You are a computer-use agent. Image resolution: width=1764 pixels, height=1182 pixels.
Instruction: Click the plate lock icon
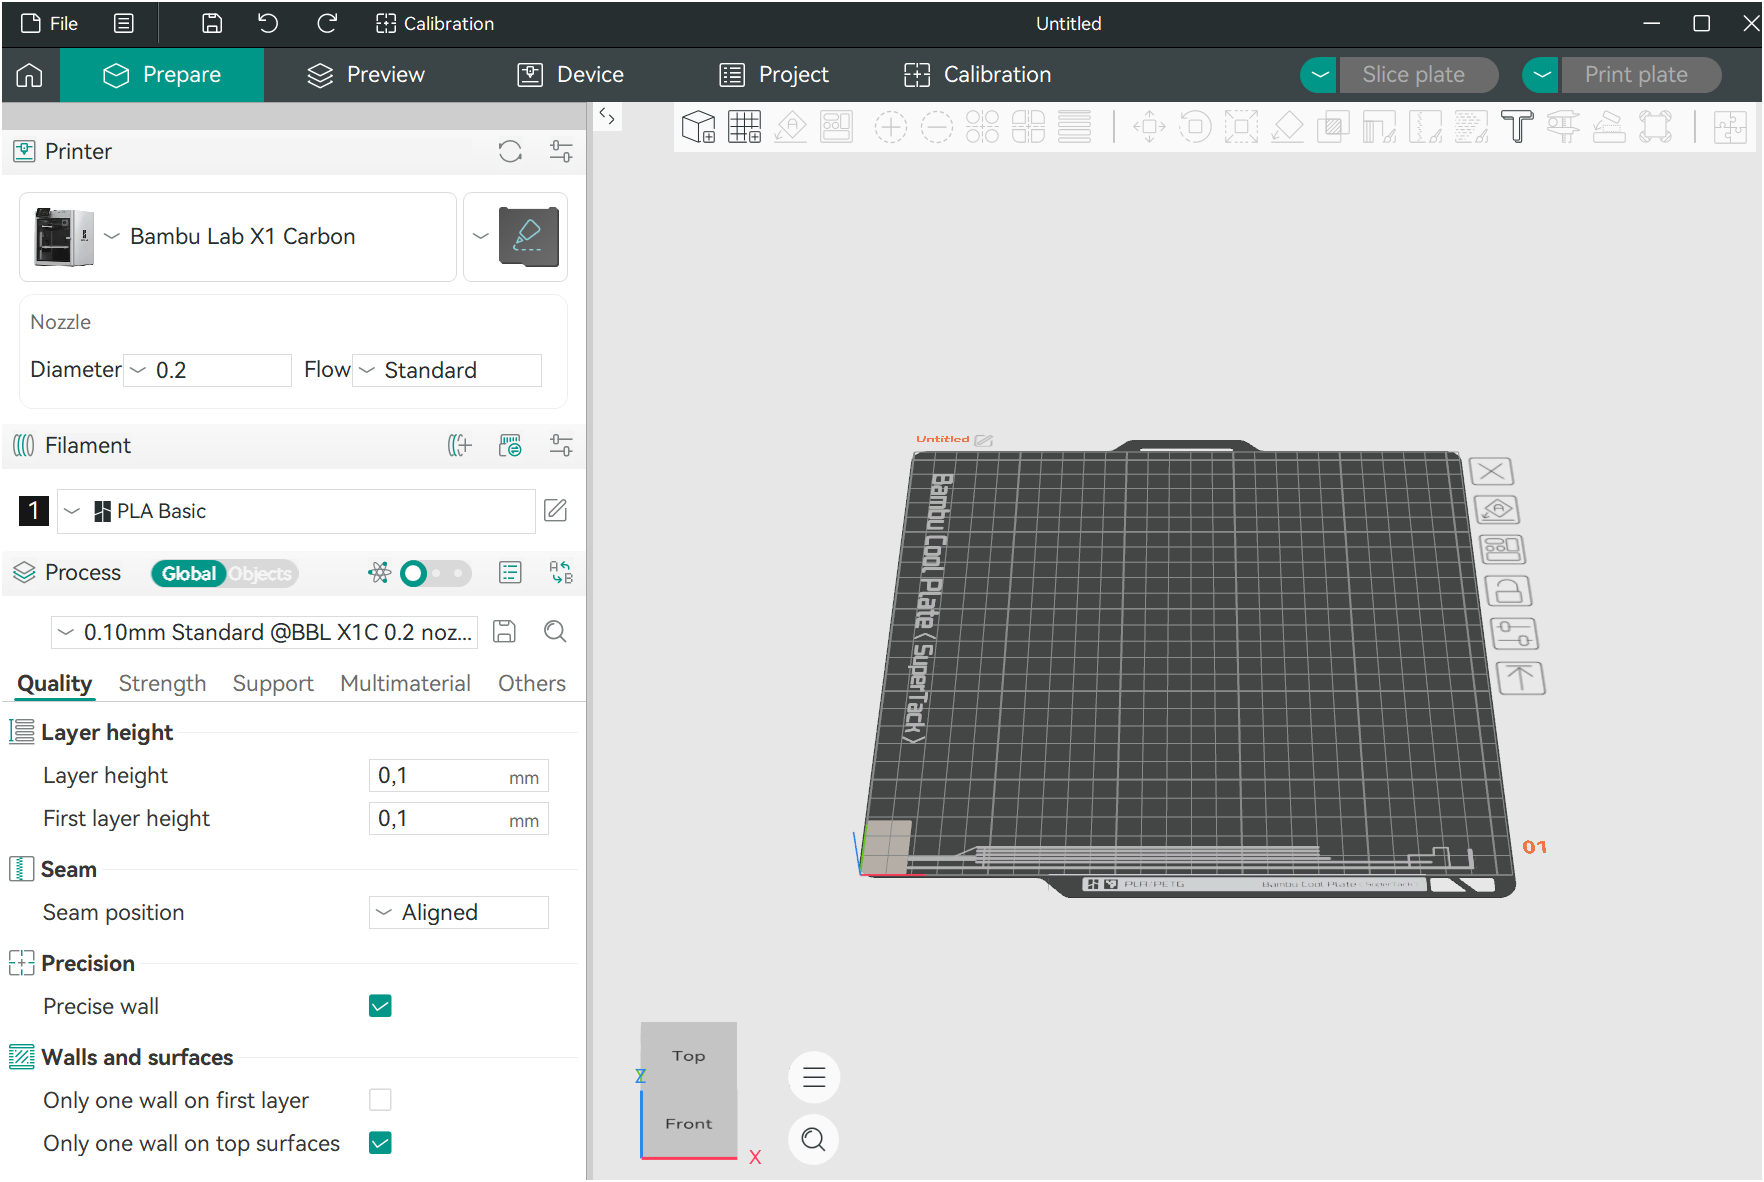[x=1508, y=591]
